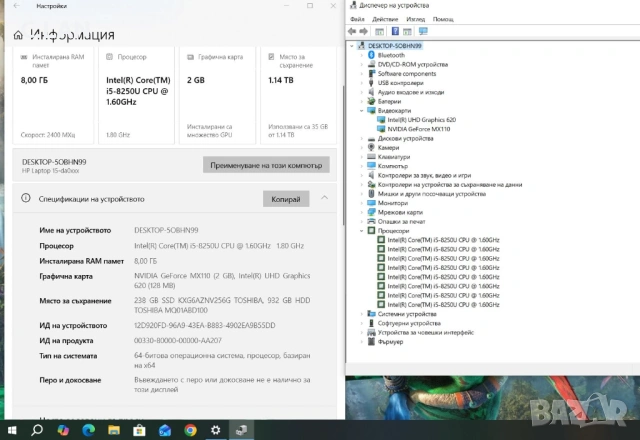Select the Компютър tree item

[393, 166]
